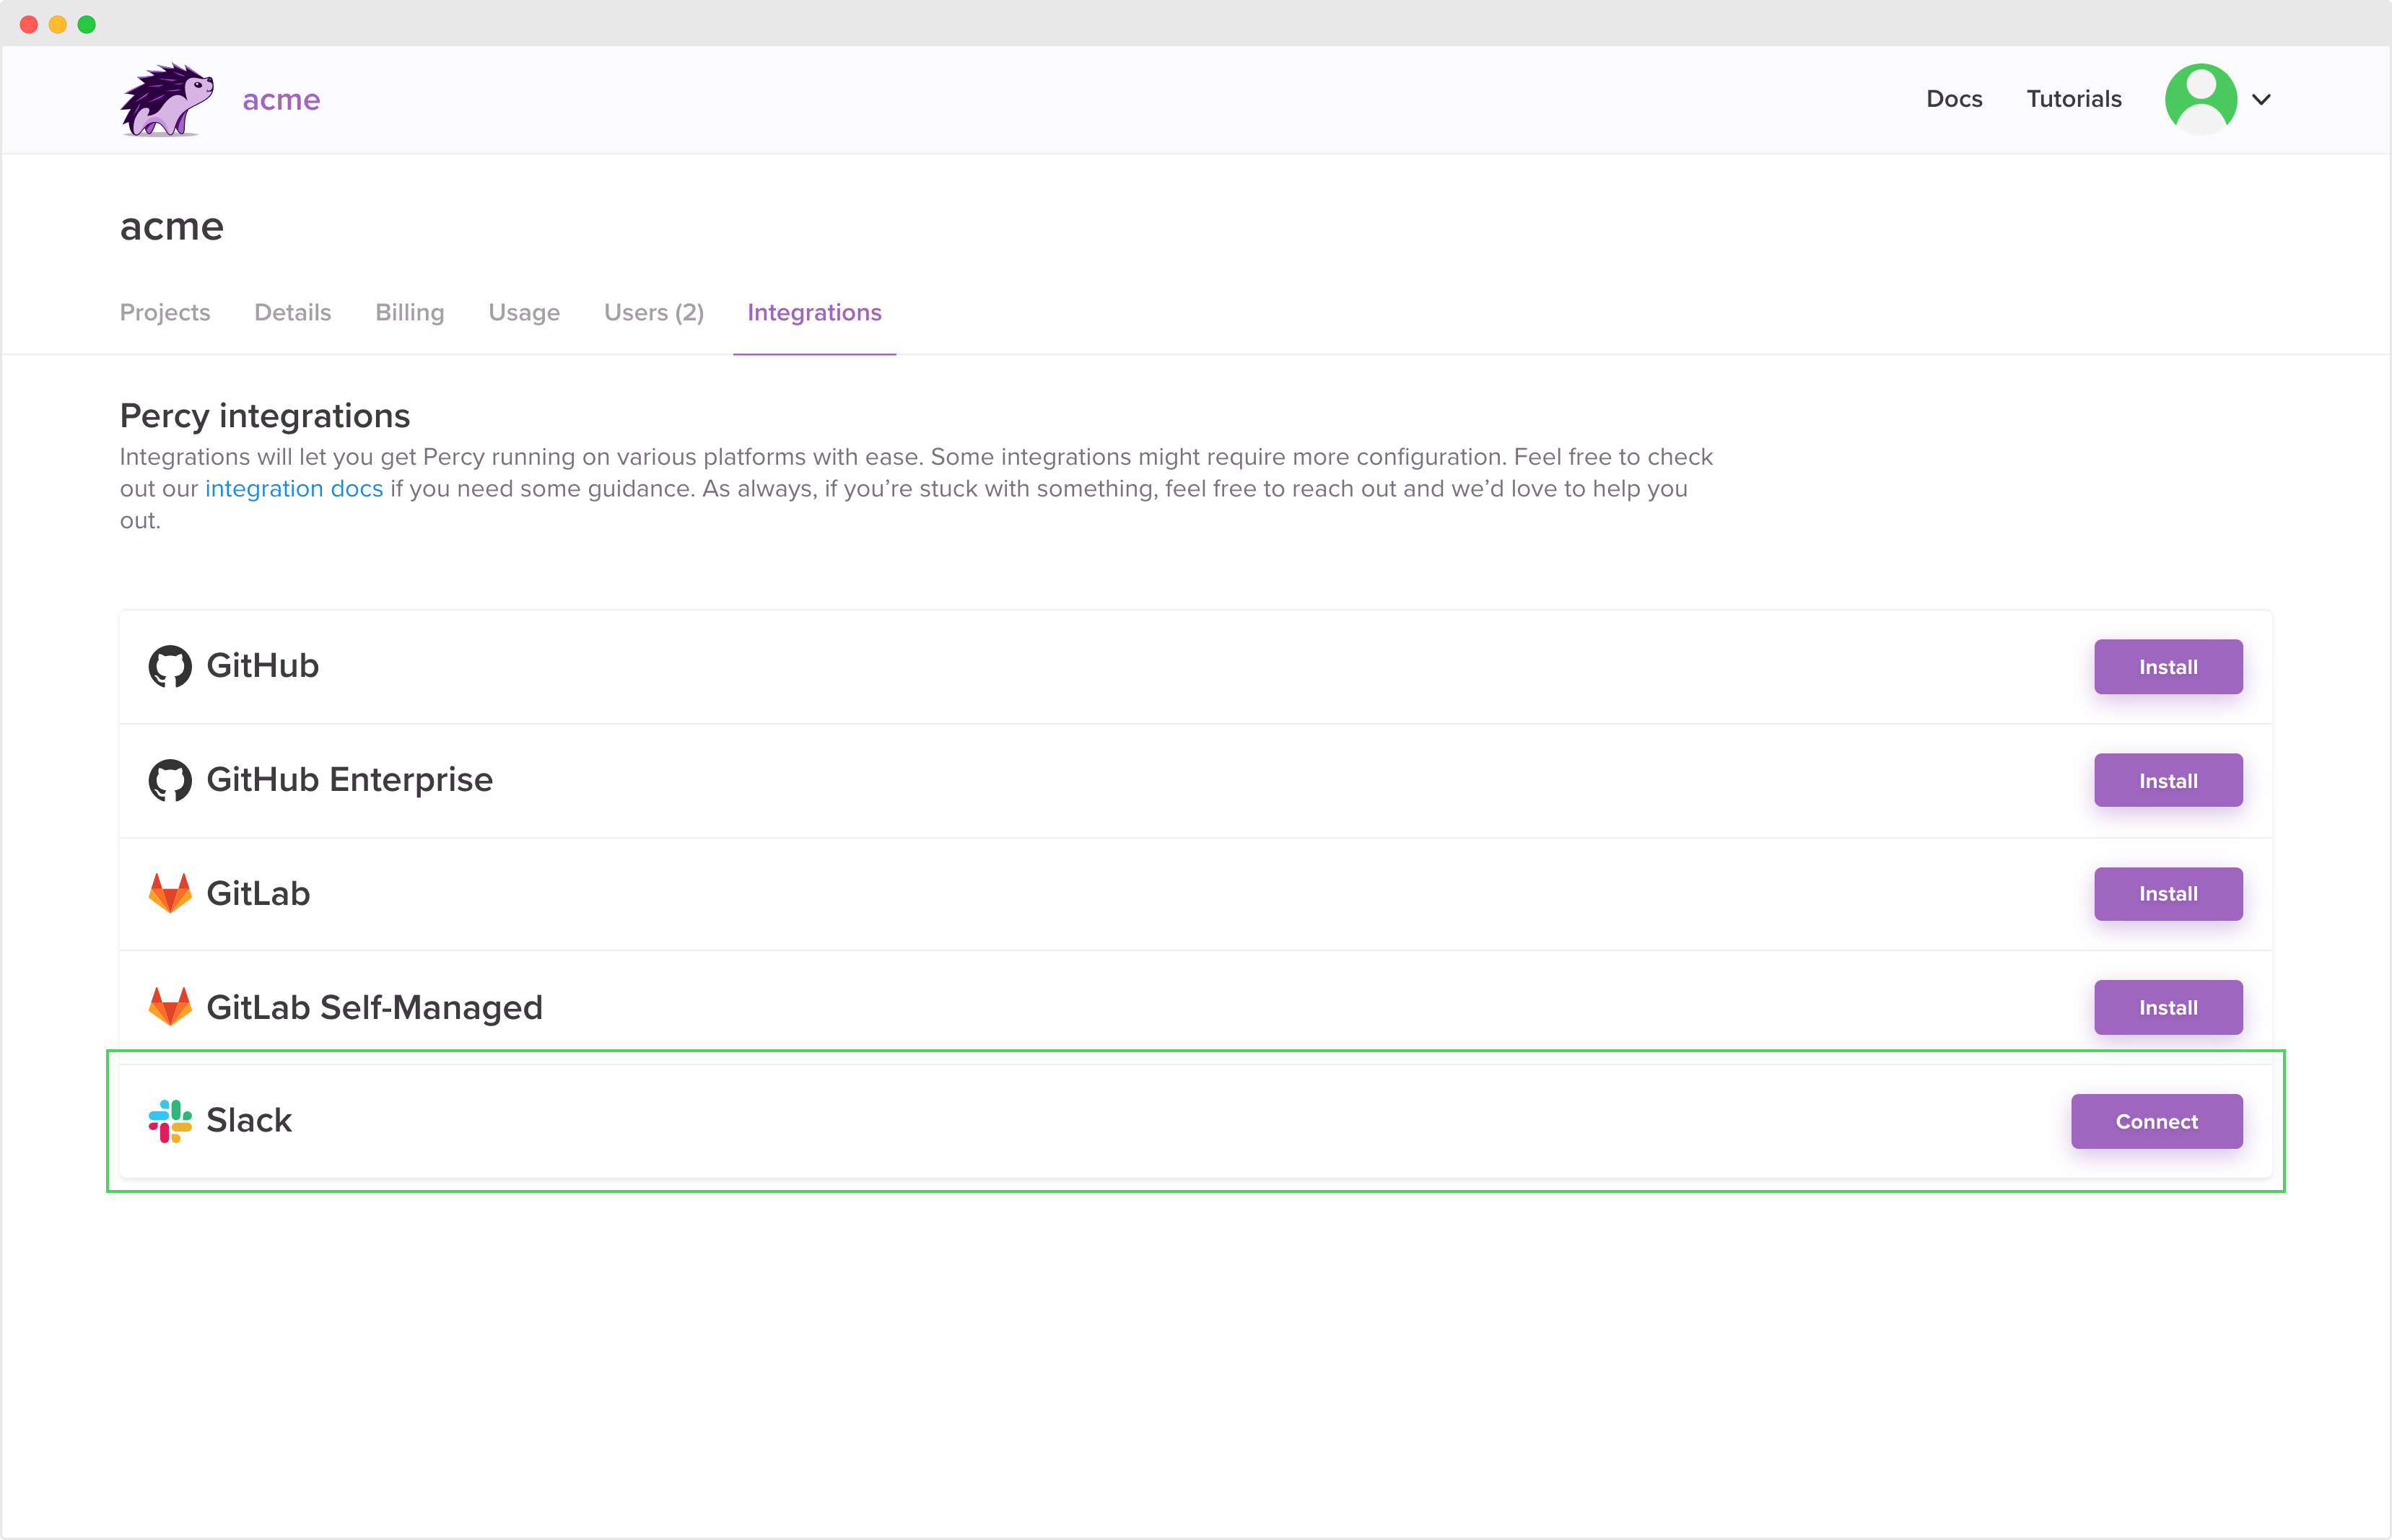
Task: Click the green user avatar icon
Action: coord(2200,99)
